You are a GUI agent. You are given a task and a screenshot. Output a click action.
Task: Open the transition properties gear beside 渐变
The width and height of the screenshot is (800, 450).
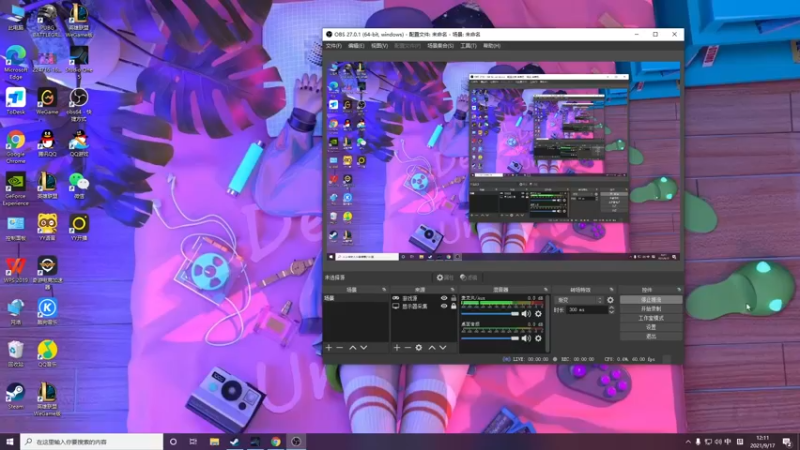(610, 300)
